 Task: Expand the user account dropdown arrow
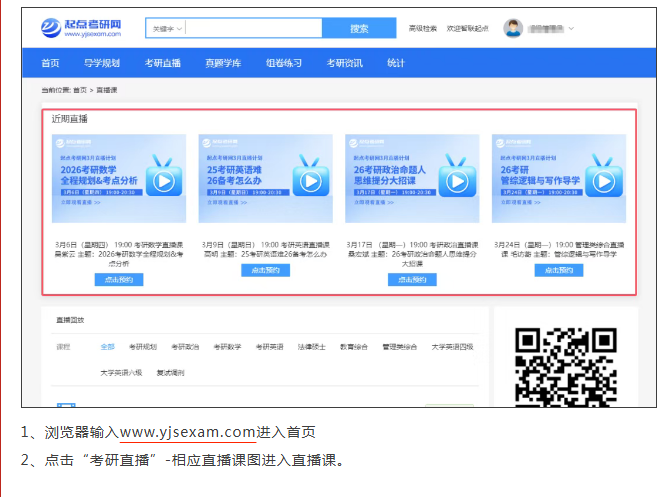pyautogui.click(x=571, y=29)
